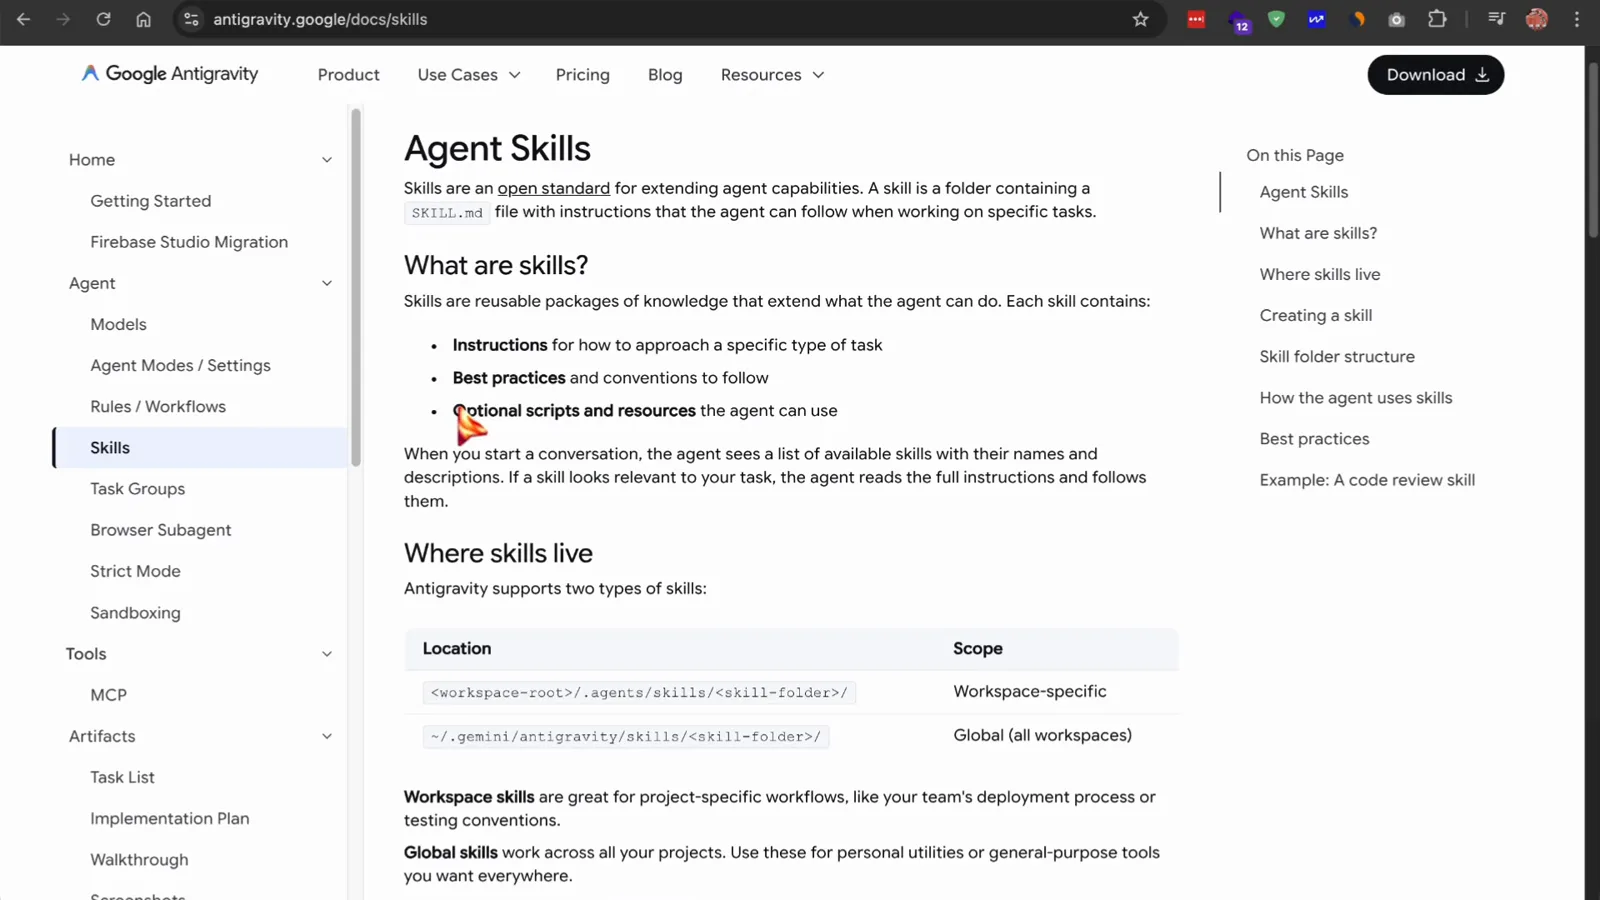Collapse the Tools section chevron
Screen dimensions: 1600x900
pyautogui.click(x=326, y=654)
